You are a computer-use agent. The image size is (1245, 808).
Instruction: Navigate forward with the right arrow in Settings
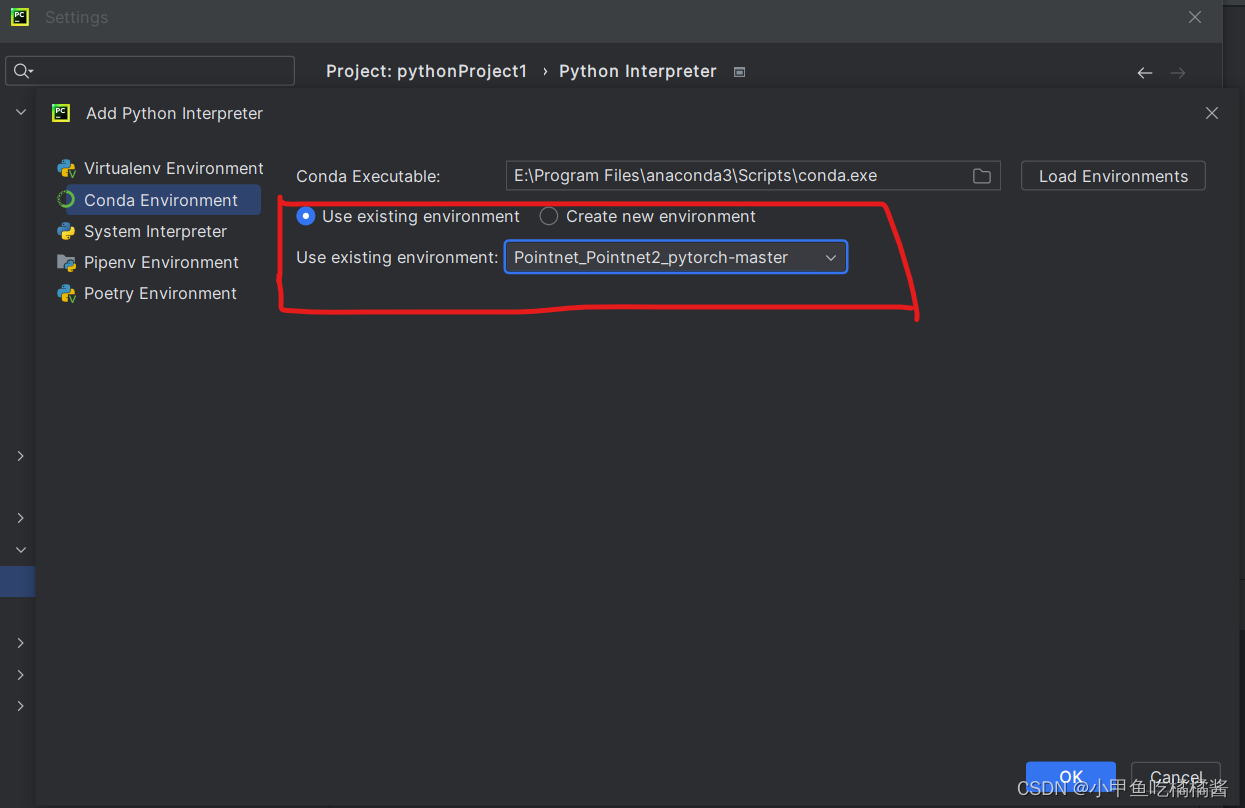click(x=1178, y=72)
